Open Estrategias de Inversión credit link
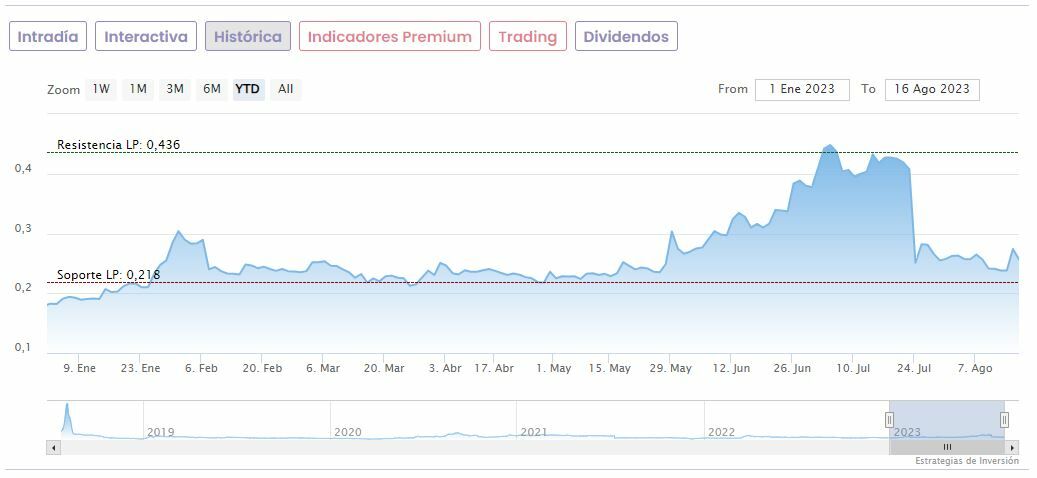The height and width of the screenshot is (478, 1037). 966,461
